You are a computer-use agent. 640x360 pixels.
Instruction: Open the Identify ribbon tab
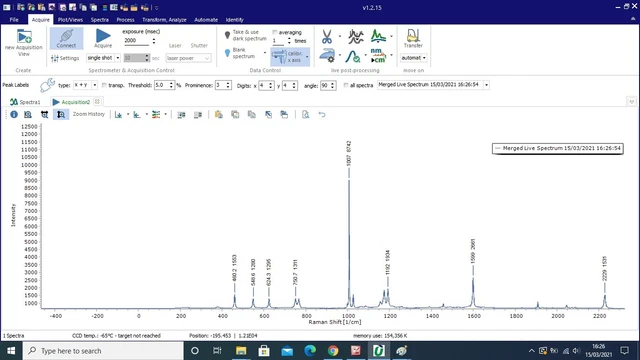coord(234,20)
